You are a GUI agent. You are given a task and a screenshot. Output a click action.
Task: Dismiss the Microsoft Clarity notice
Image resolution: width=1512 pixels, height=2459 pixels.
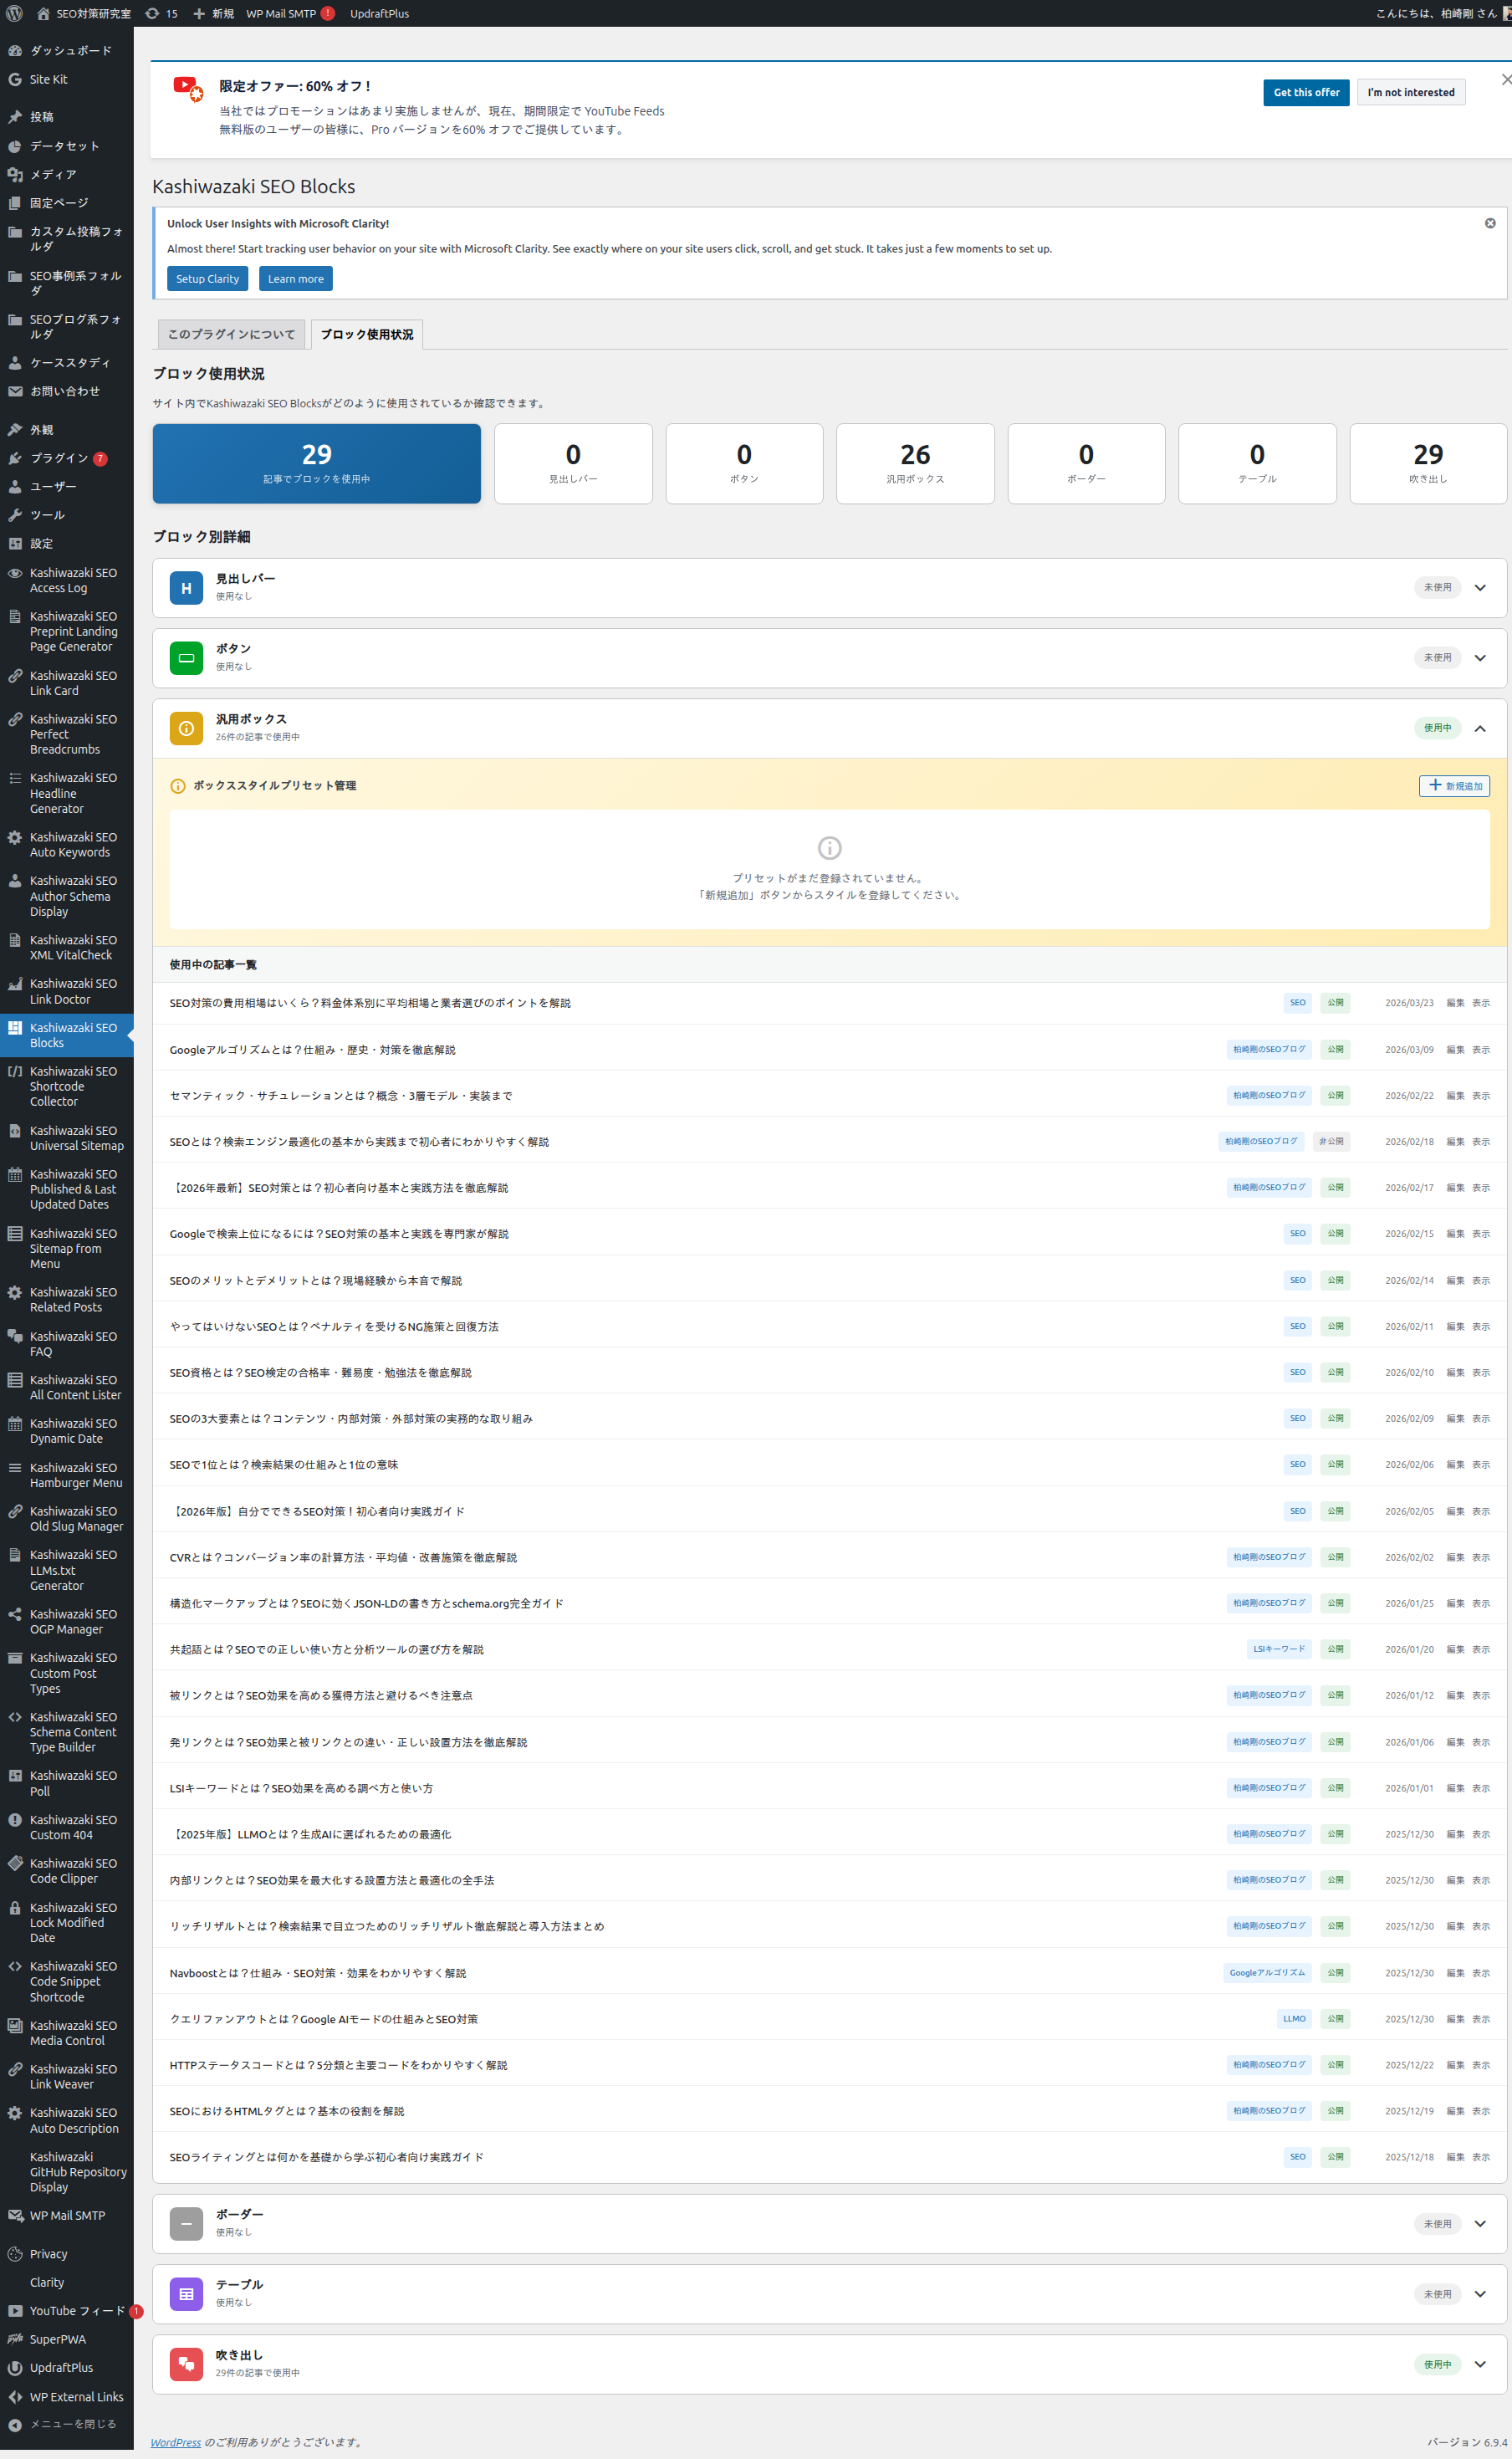[1489, 223]
